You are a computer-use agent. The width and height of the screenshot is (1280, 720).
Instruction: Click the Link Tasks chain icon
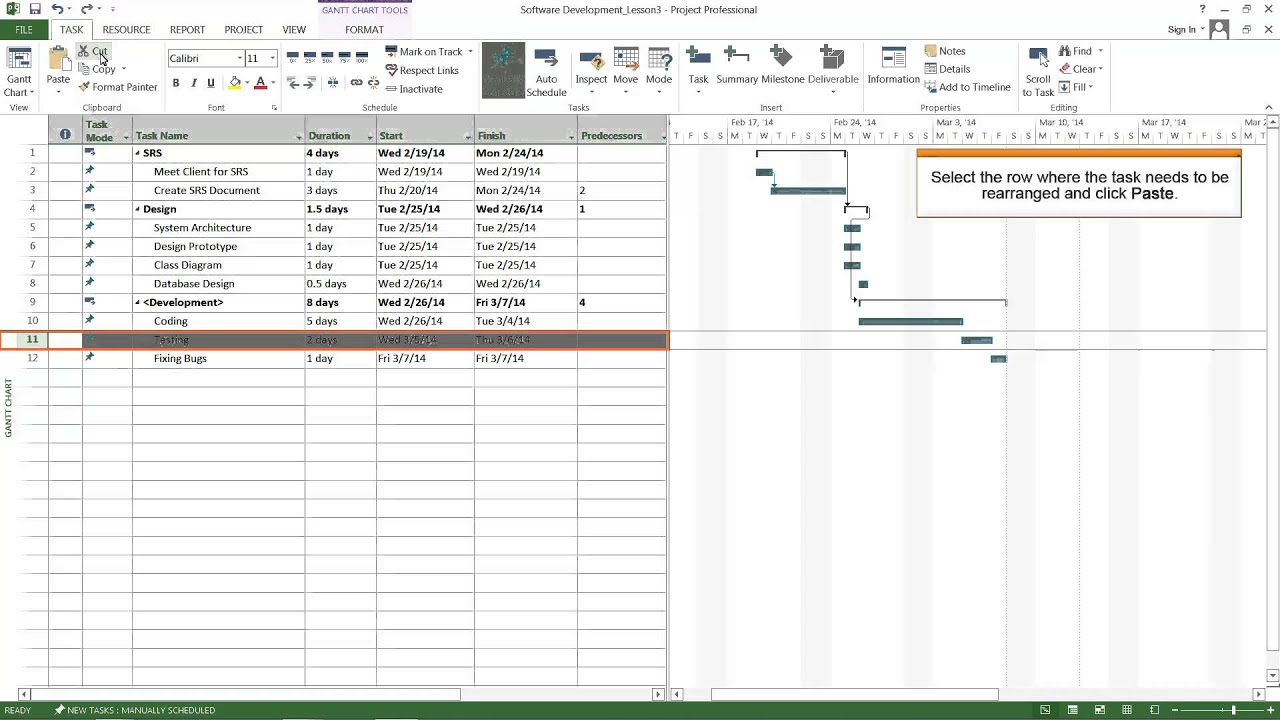356,83
